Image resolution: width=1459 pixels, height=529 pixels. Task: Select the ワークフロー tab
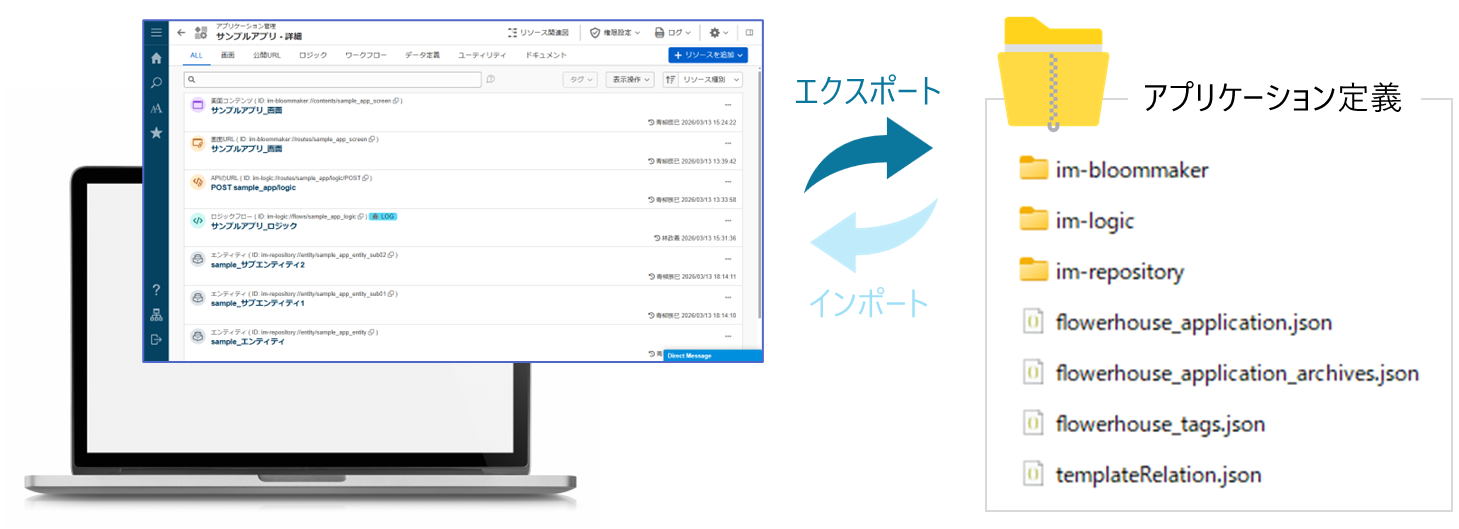pos(365,55)
